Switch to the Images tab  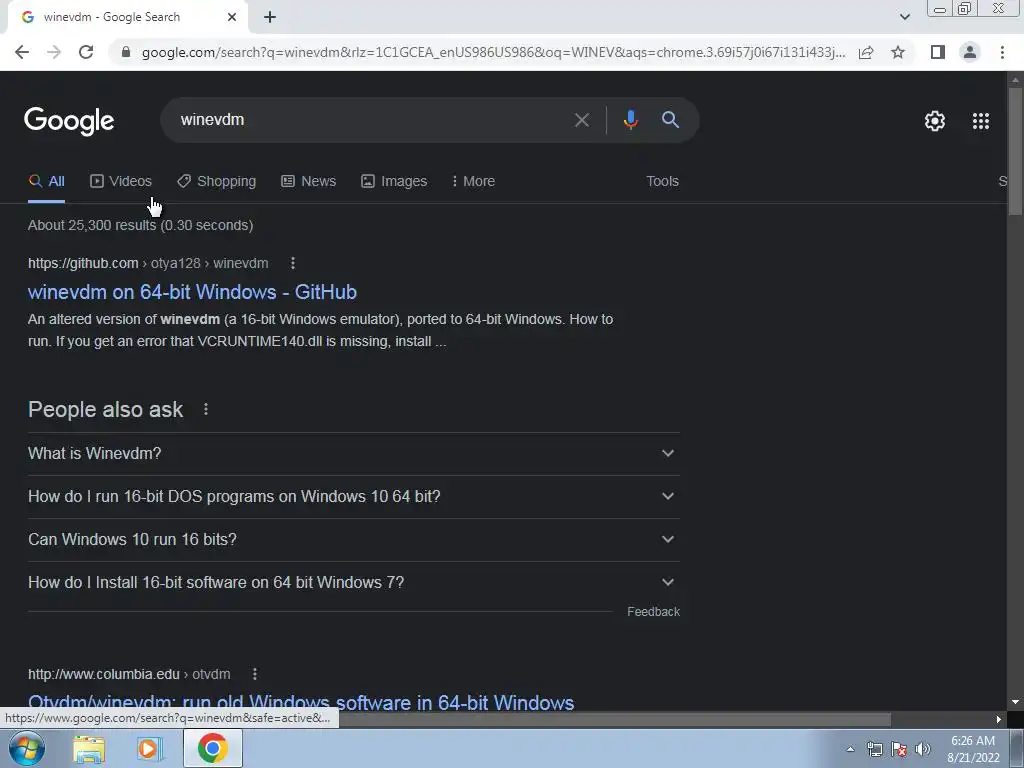[x=394, y=182]
